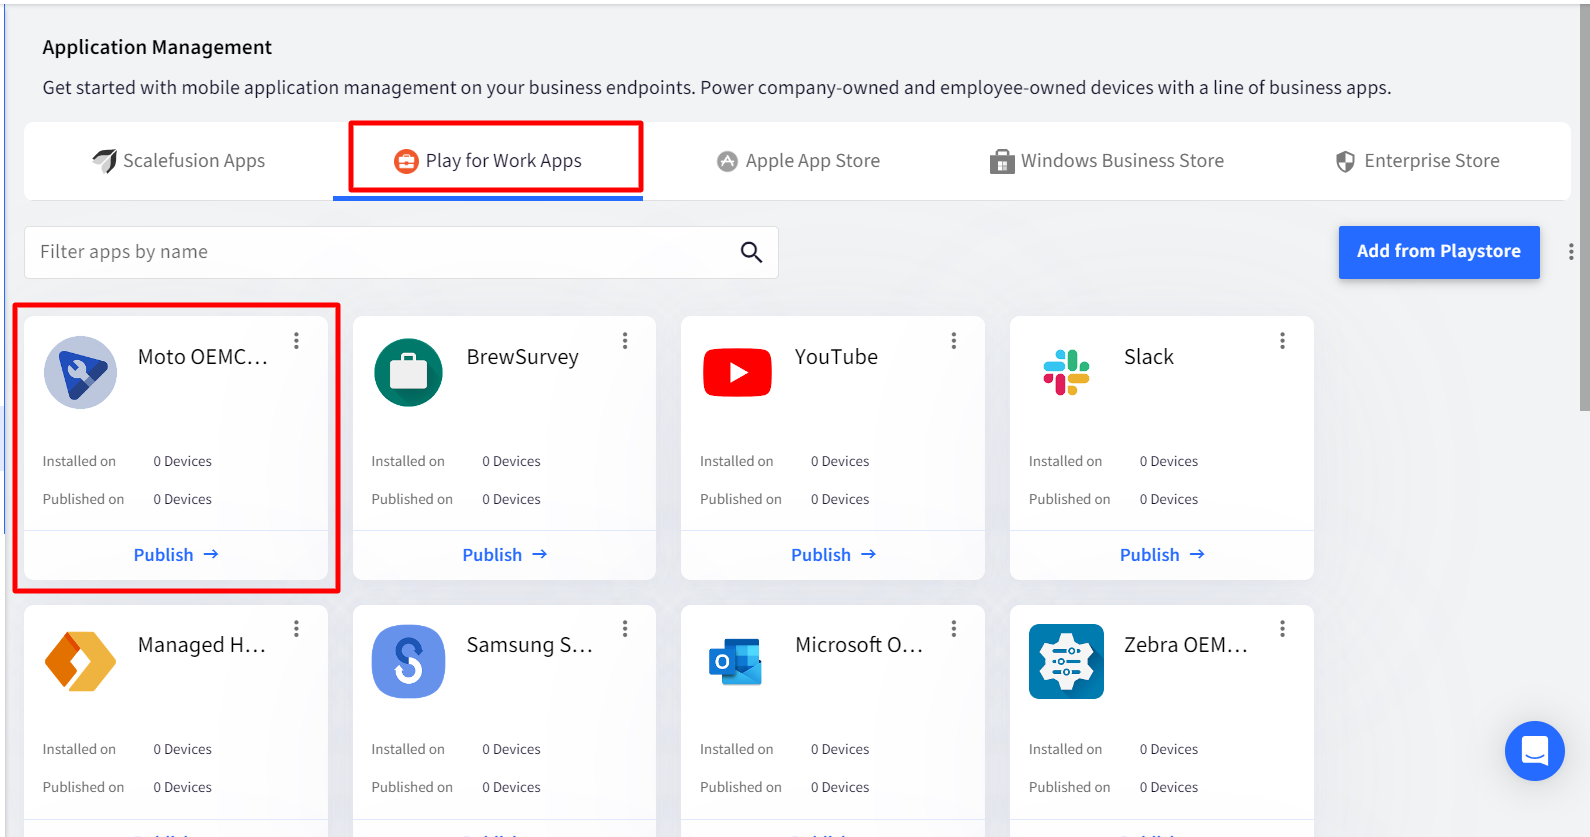The height and width of the screenshot is (837, 1590).
Task: Click the BrewSurvey title text
Action: point(523,357)
